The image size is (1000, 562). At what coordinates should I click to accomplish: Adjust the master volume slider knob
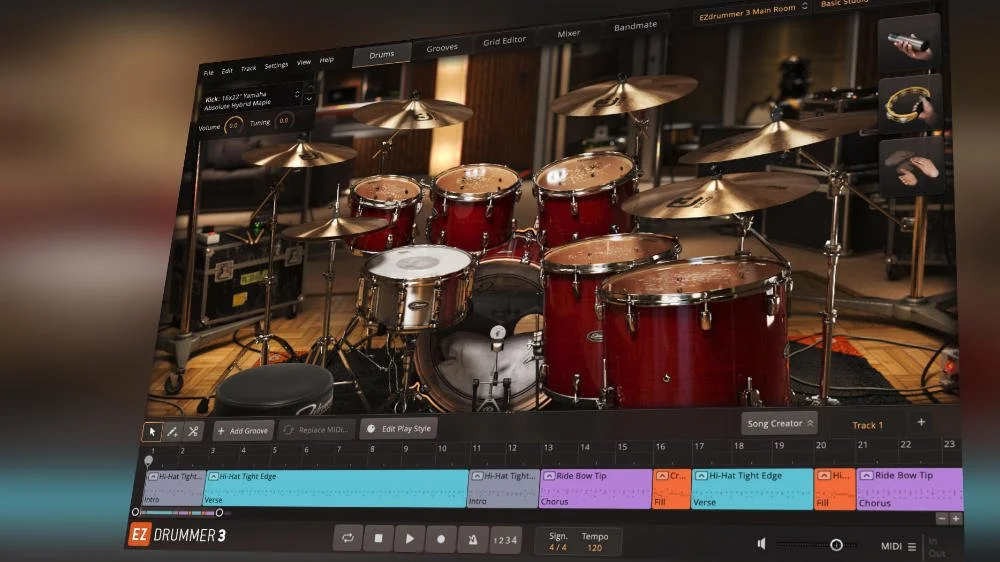coord(836,545)
